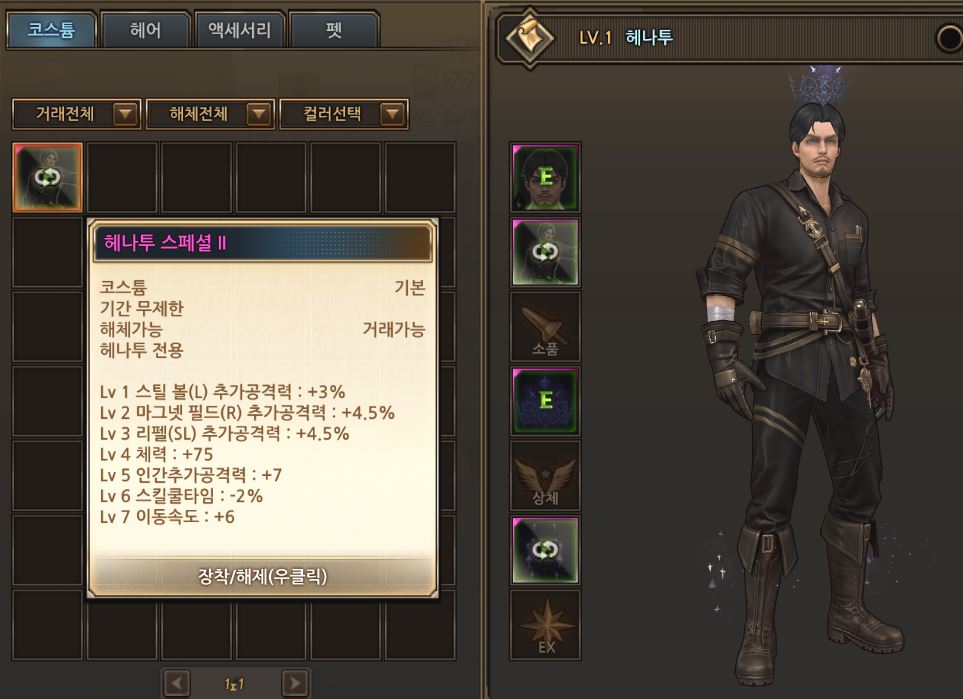This screenshot has height=699, width=963.
Task: Select the empty 소품 prop slot
Action: (x=545, y=327)
